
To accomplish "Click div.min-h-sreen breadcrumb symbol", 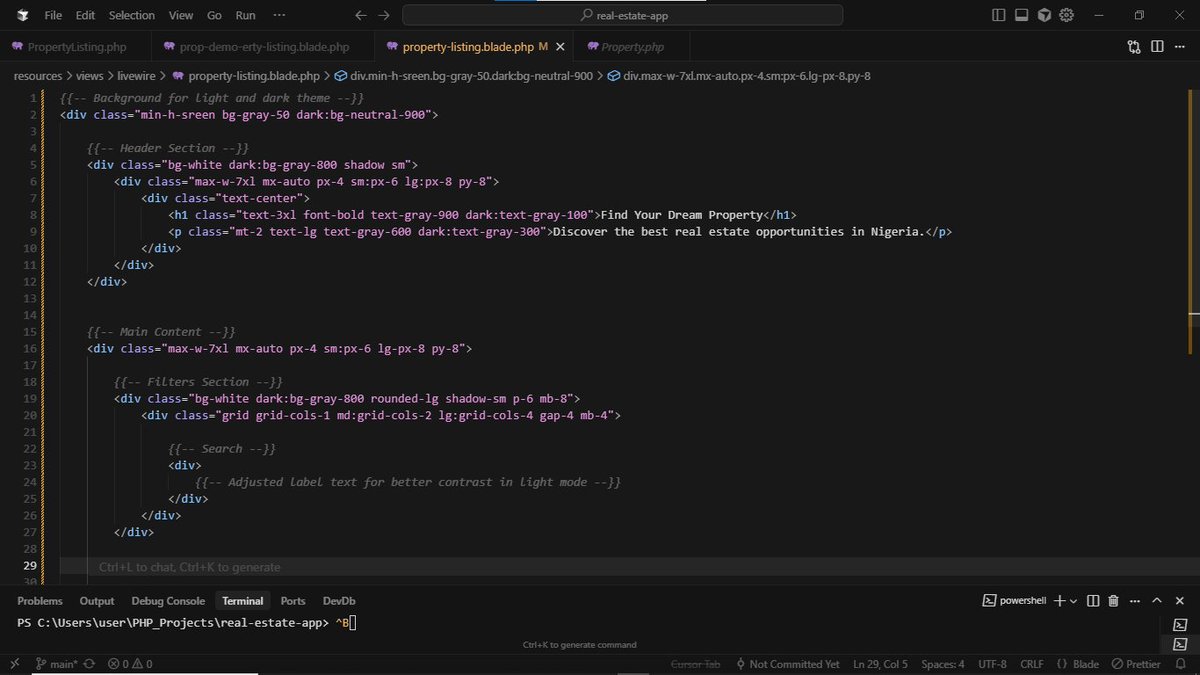I will [463, 76].
